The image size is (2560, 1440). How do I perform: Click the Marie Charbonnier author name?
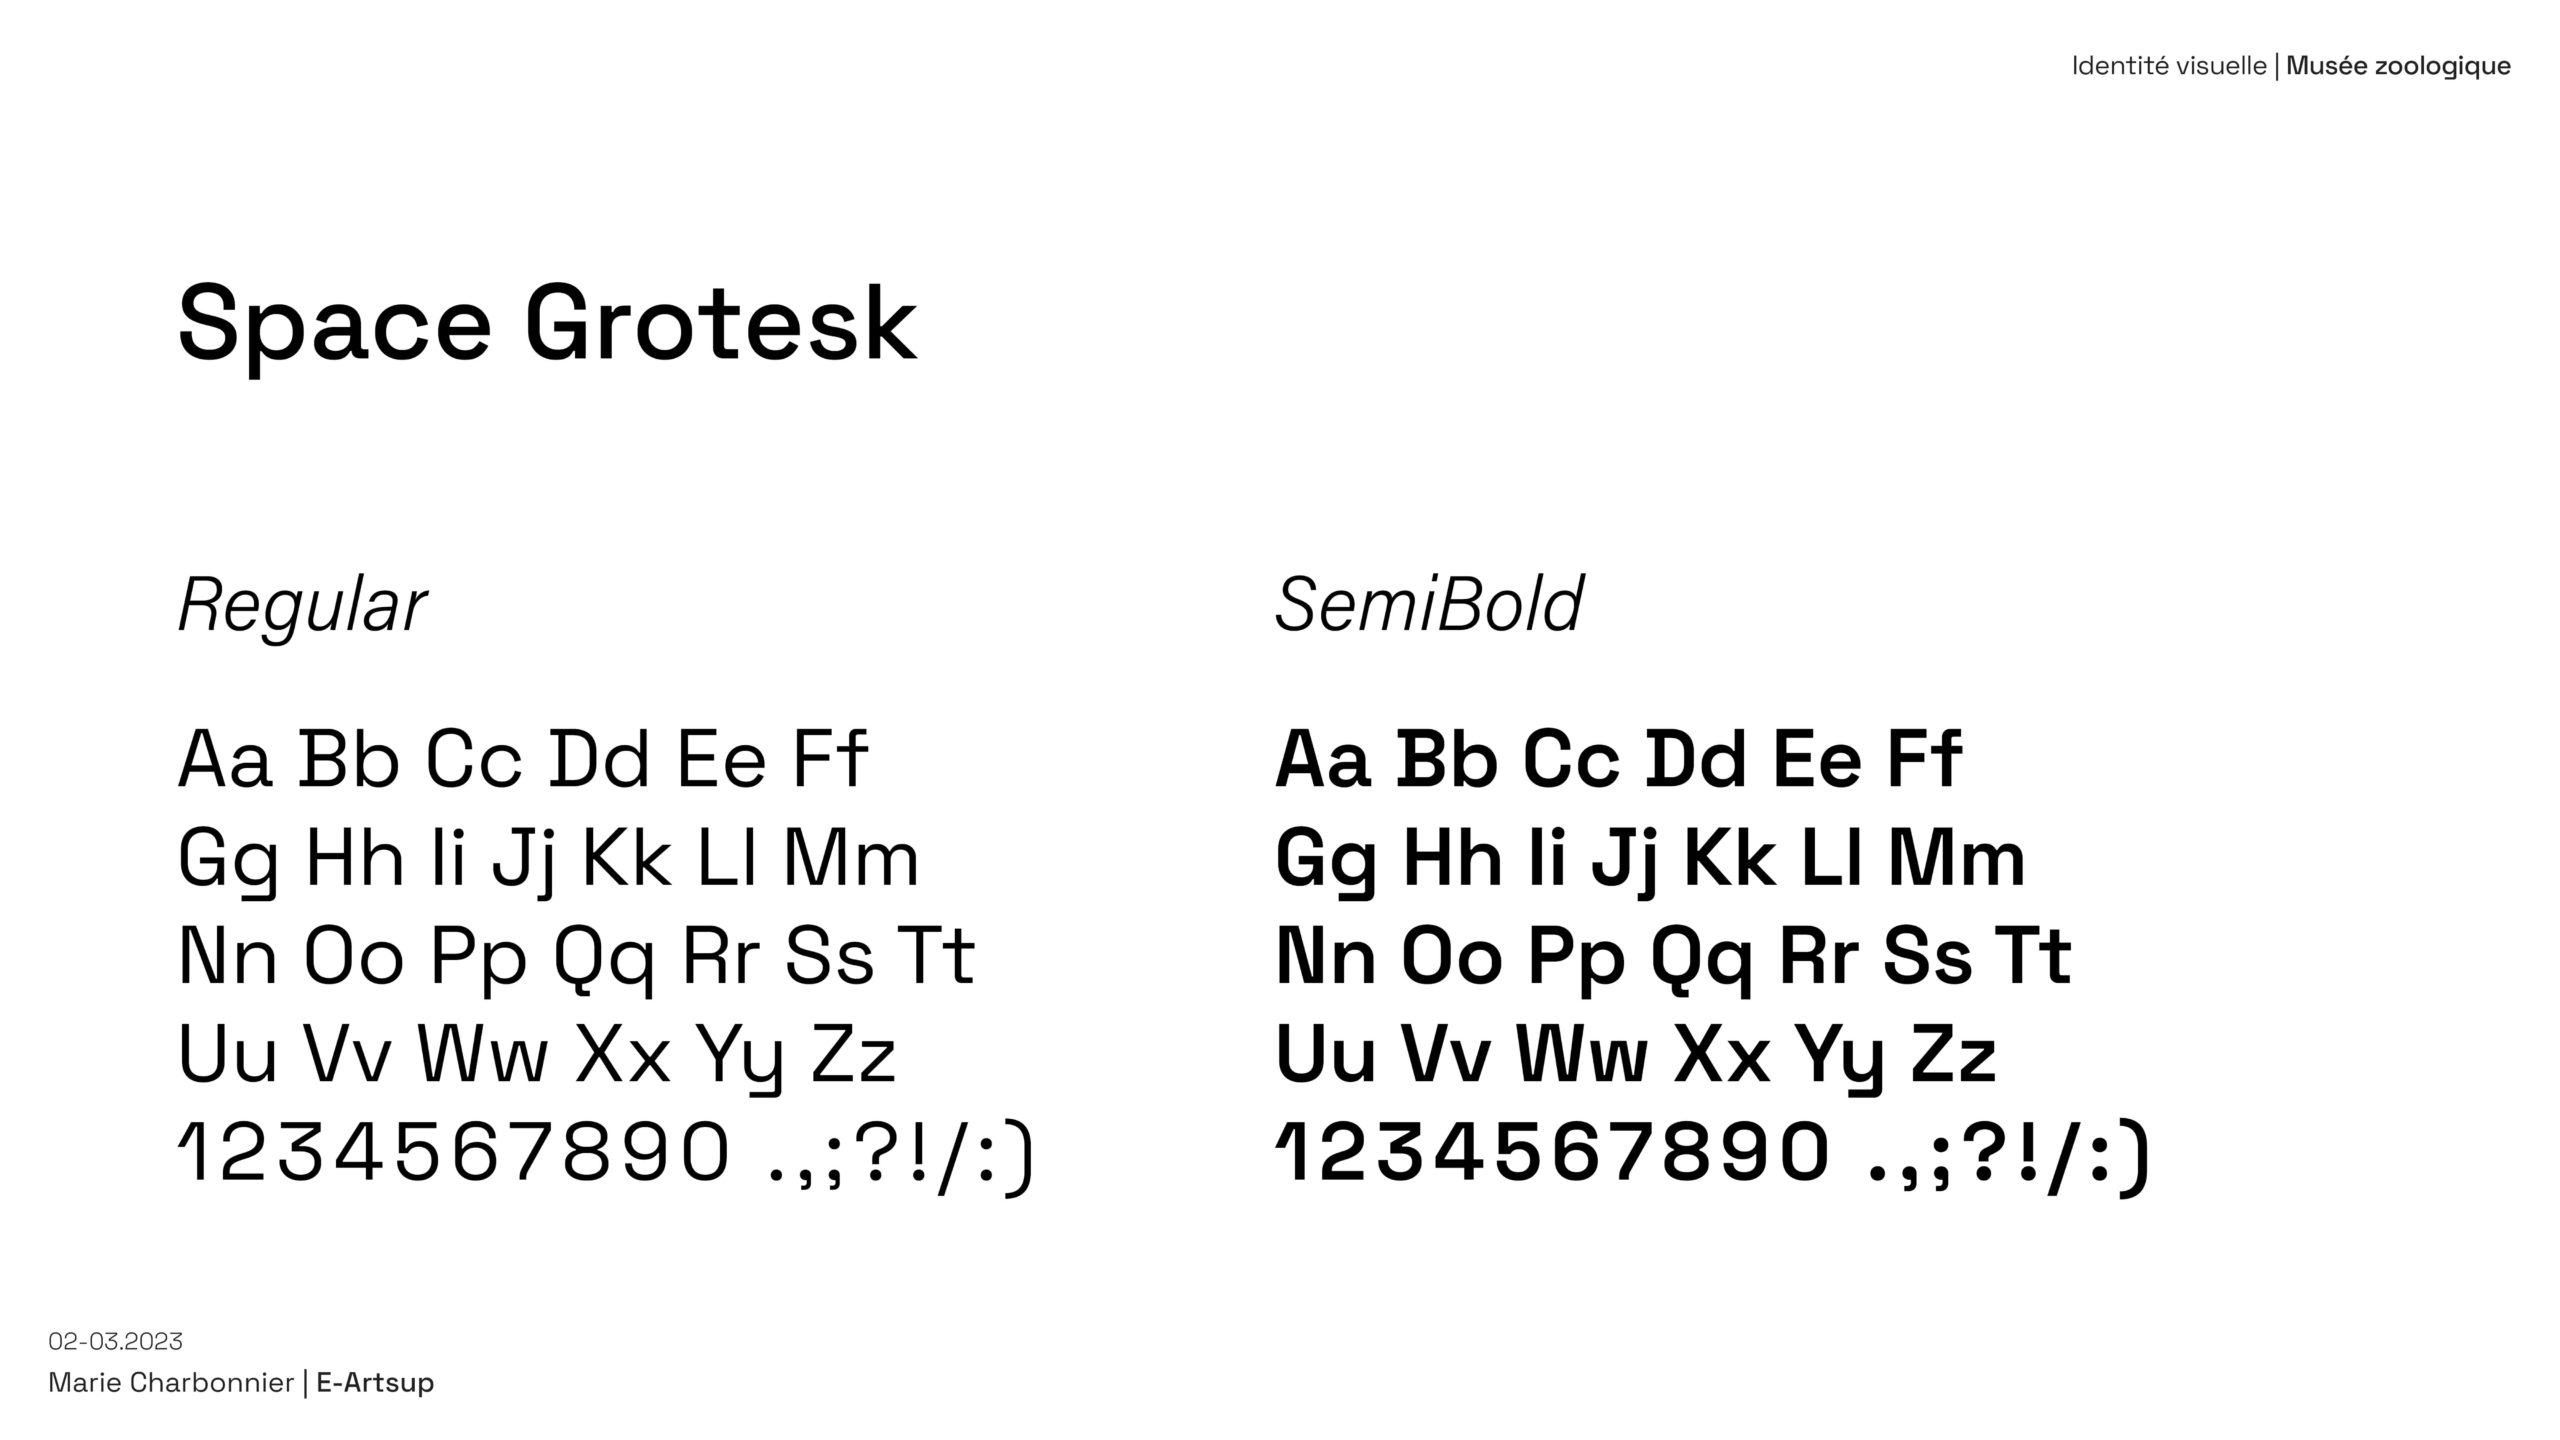pos(170,1383)
